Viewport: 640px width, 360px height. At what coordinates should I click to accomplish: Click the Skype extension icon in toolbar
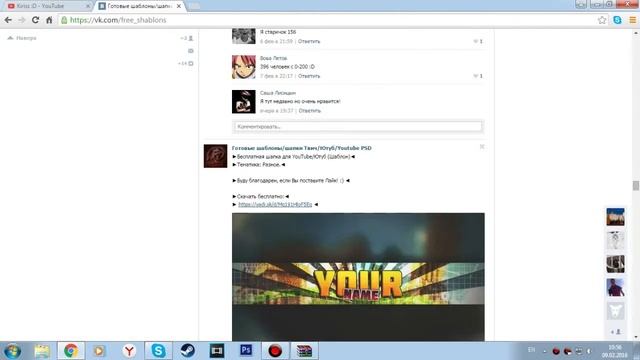tap(617, 20)
